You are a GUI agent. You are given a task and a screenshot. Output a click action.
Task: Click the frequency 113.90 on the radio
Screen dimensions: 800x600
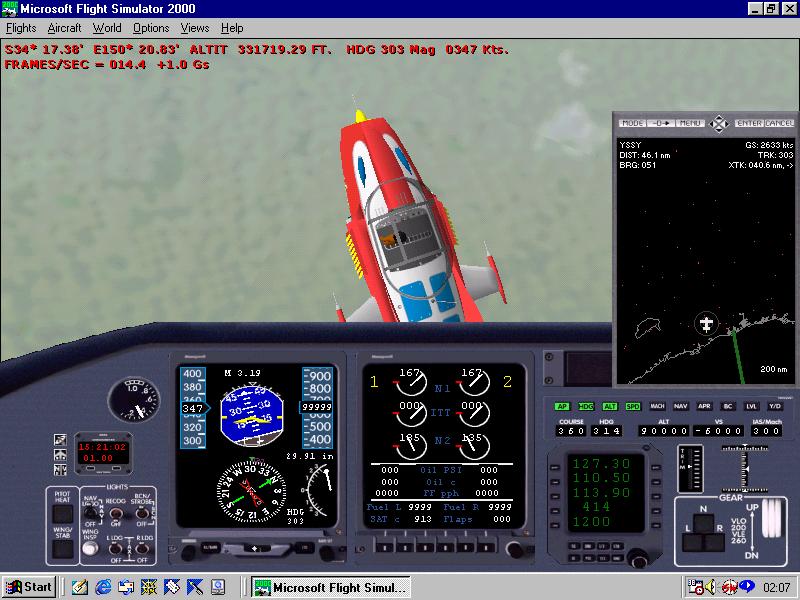click(x=602, y=492)
